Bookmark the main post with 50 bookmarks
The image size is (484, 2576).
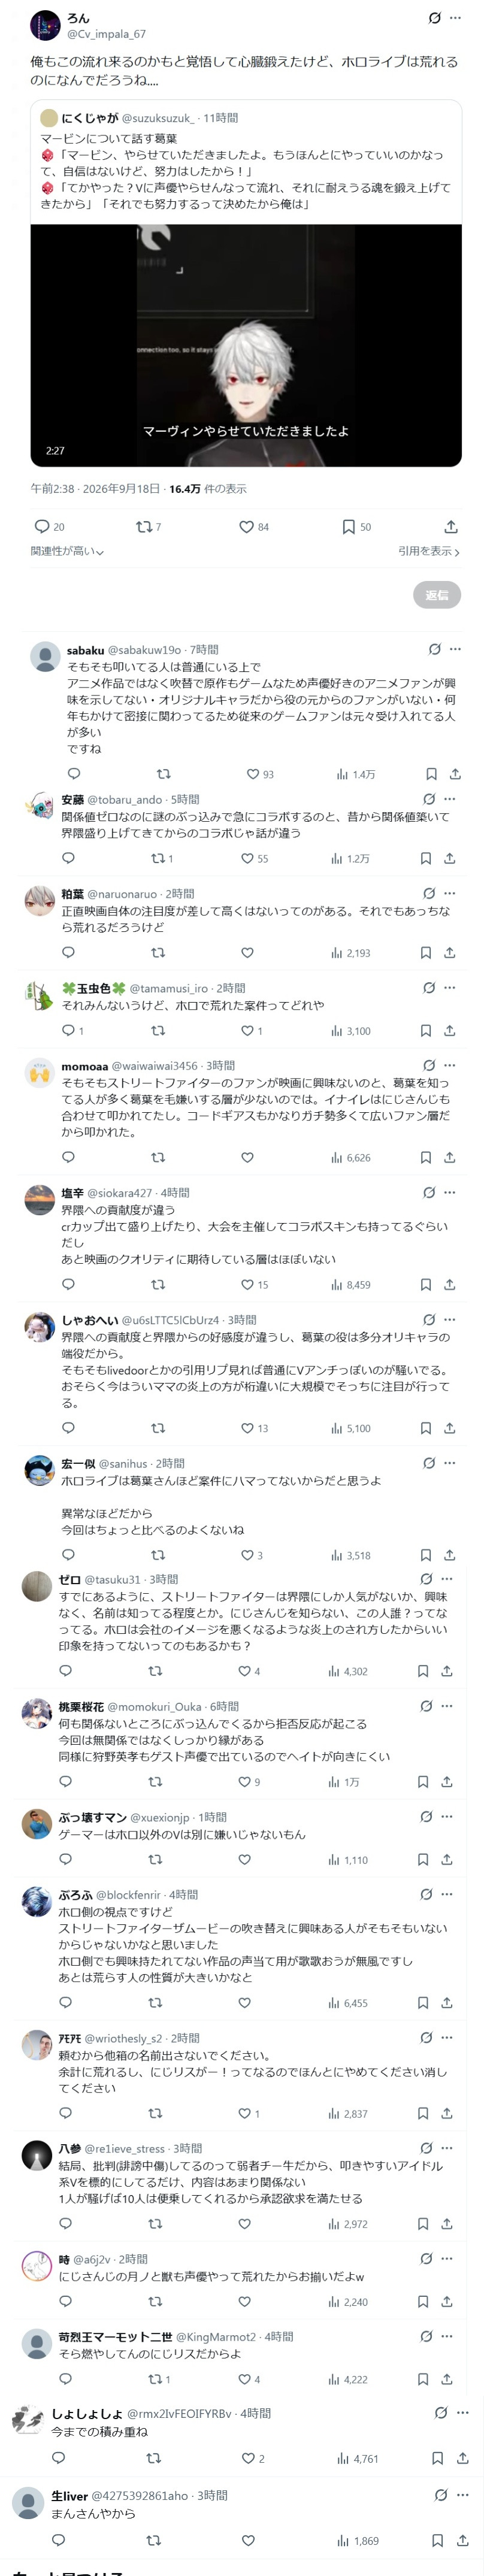(356, 527)
